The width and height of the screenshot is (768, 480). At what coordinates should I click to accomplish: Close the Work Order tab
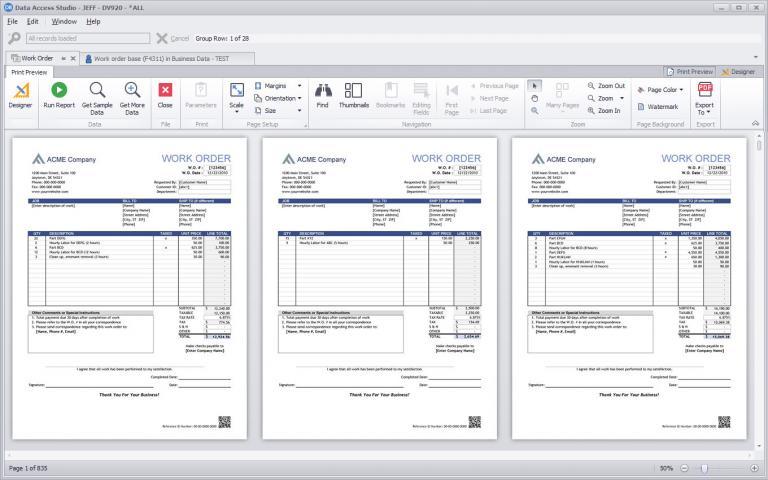coord(73,58)
